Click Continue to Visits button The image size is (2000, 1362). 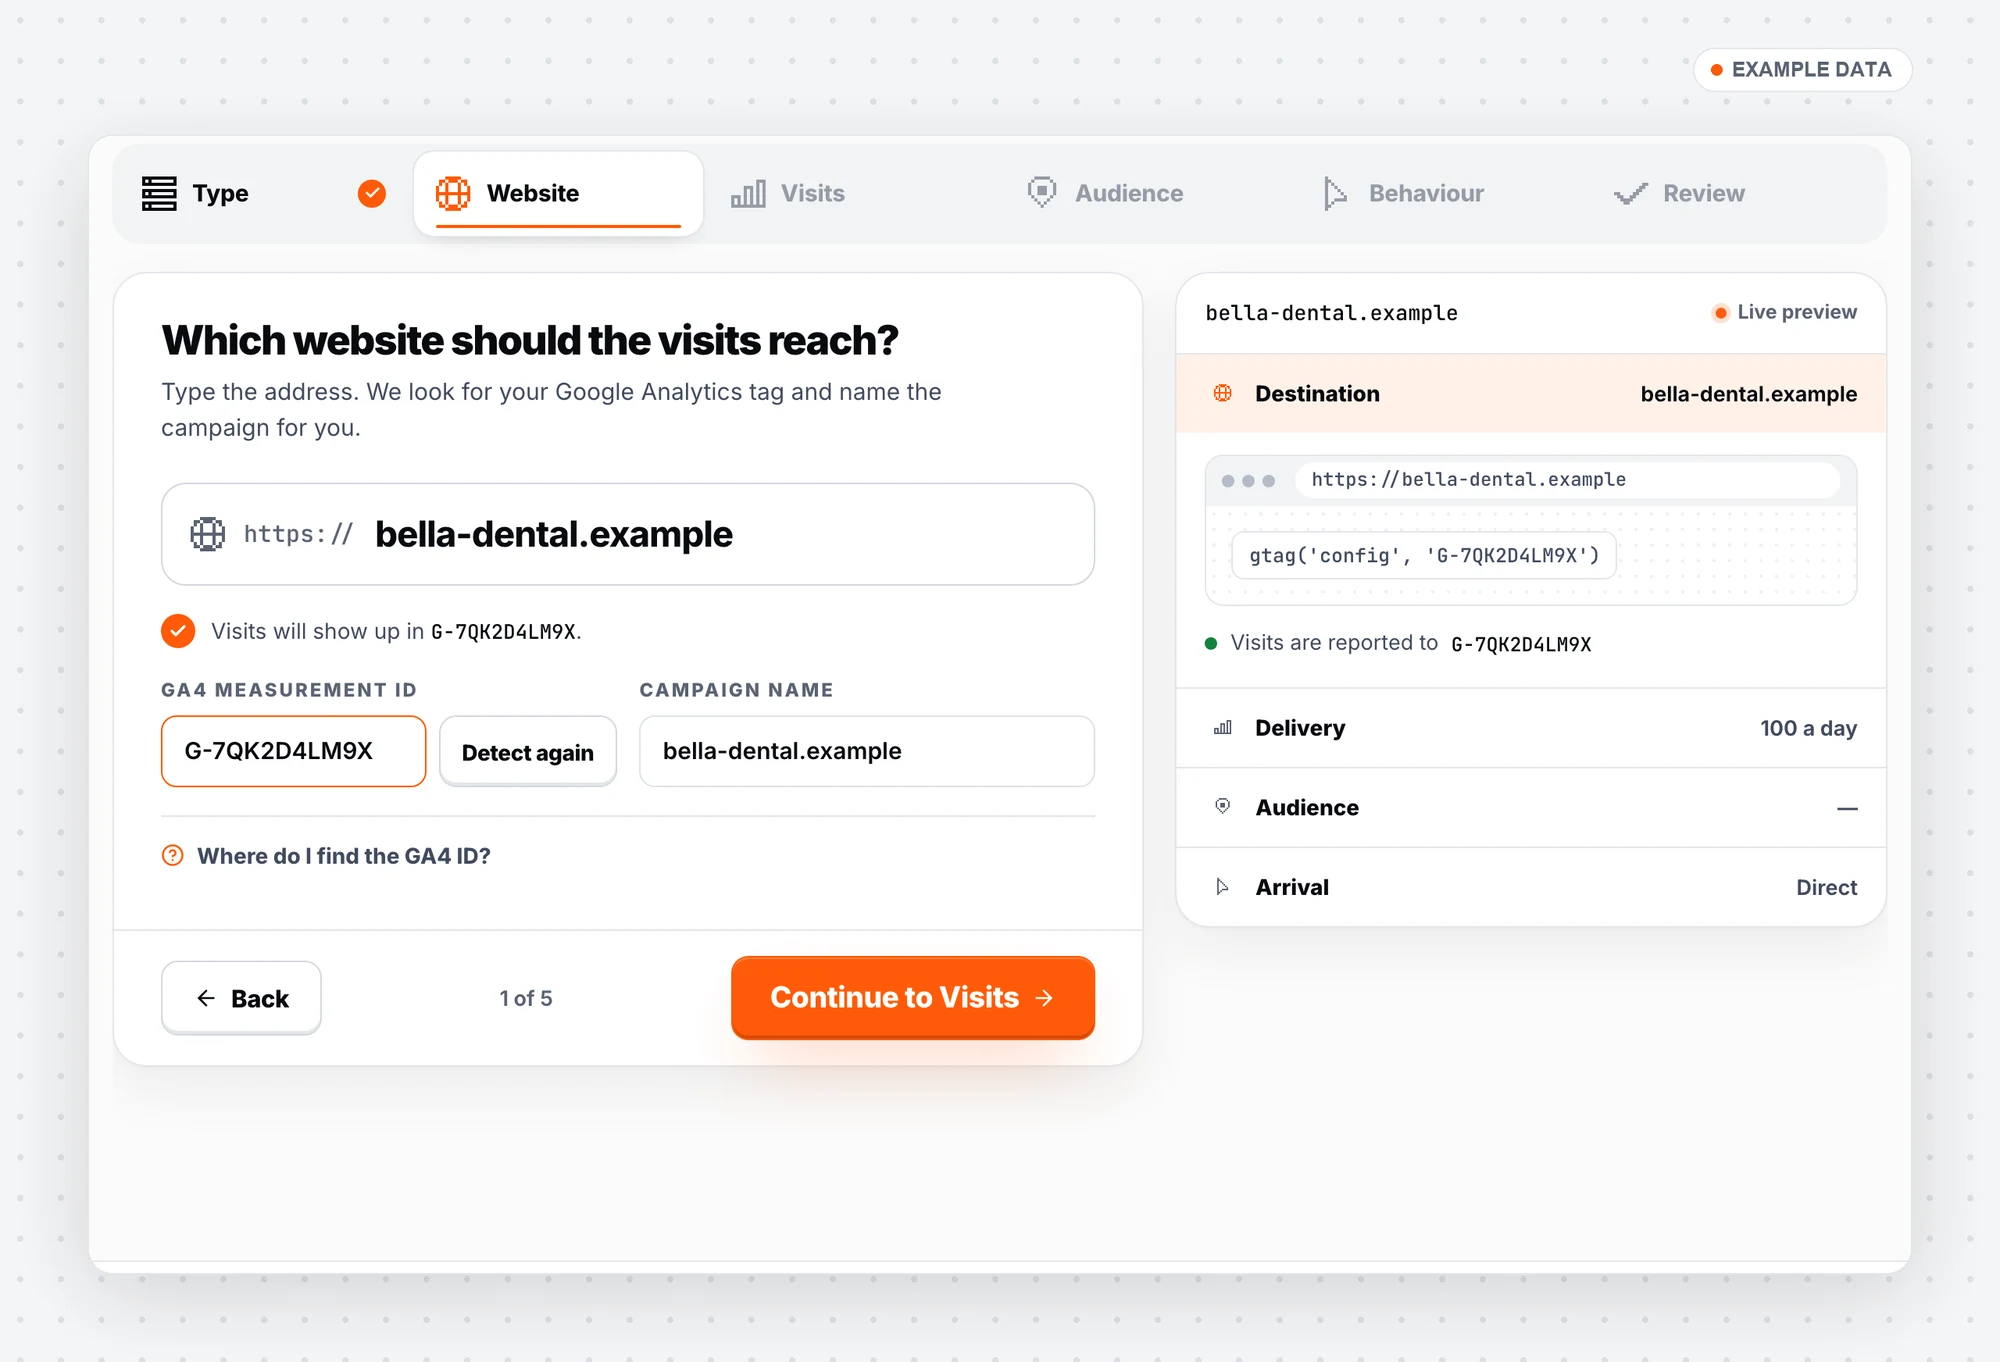912,997
